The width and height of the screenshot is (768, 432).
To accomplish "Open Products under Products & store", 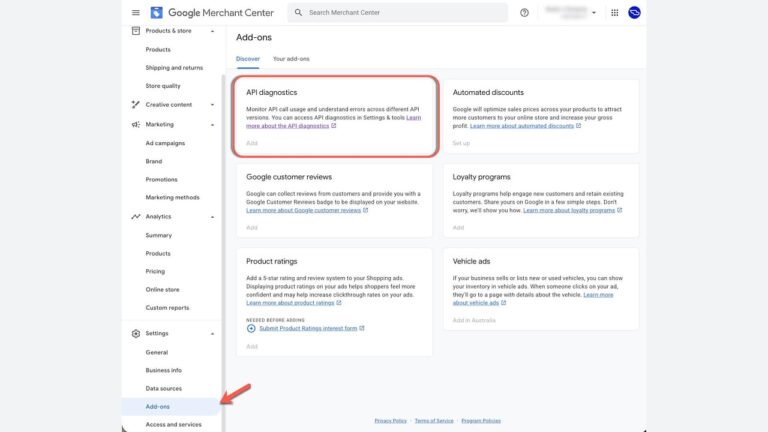I will 158,49.
